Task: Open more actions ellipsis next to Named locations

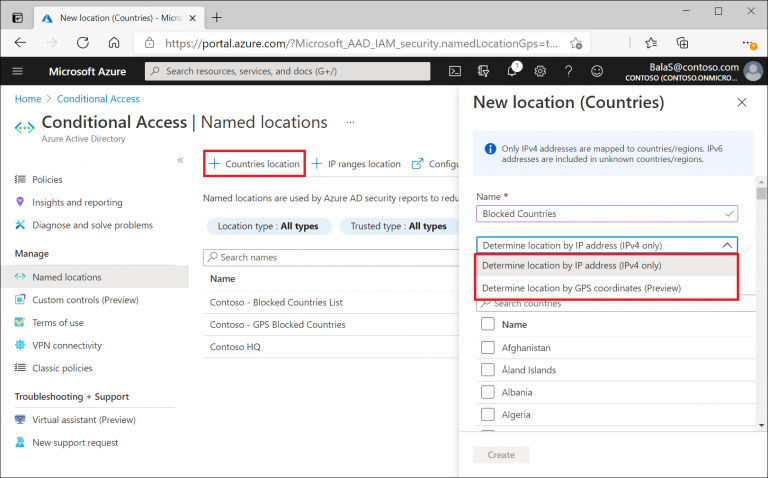Action: coord(350,122)
